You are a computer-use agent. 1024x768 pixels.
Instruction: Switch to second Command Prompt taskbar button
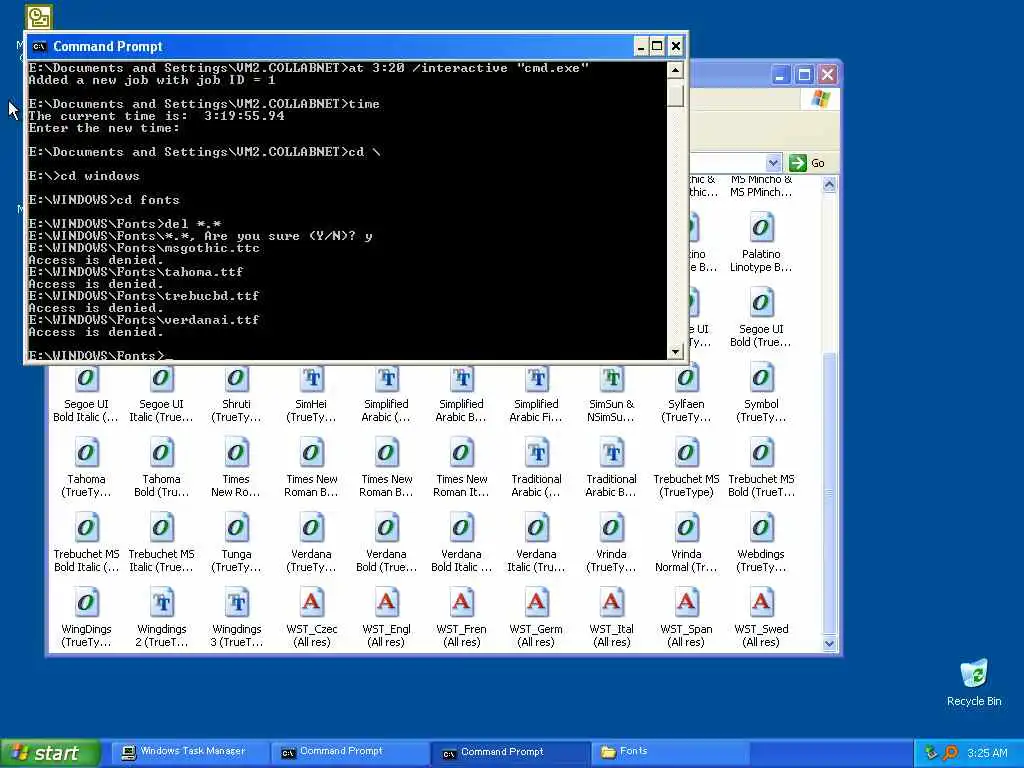point(509,752)
